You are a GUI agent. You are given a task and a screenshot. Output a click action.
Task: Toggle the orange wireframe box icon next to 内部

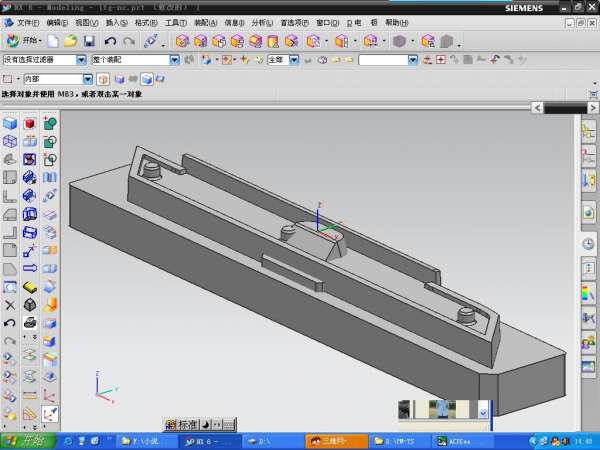[103, 79]
